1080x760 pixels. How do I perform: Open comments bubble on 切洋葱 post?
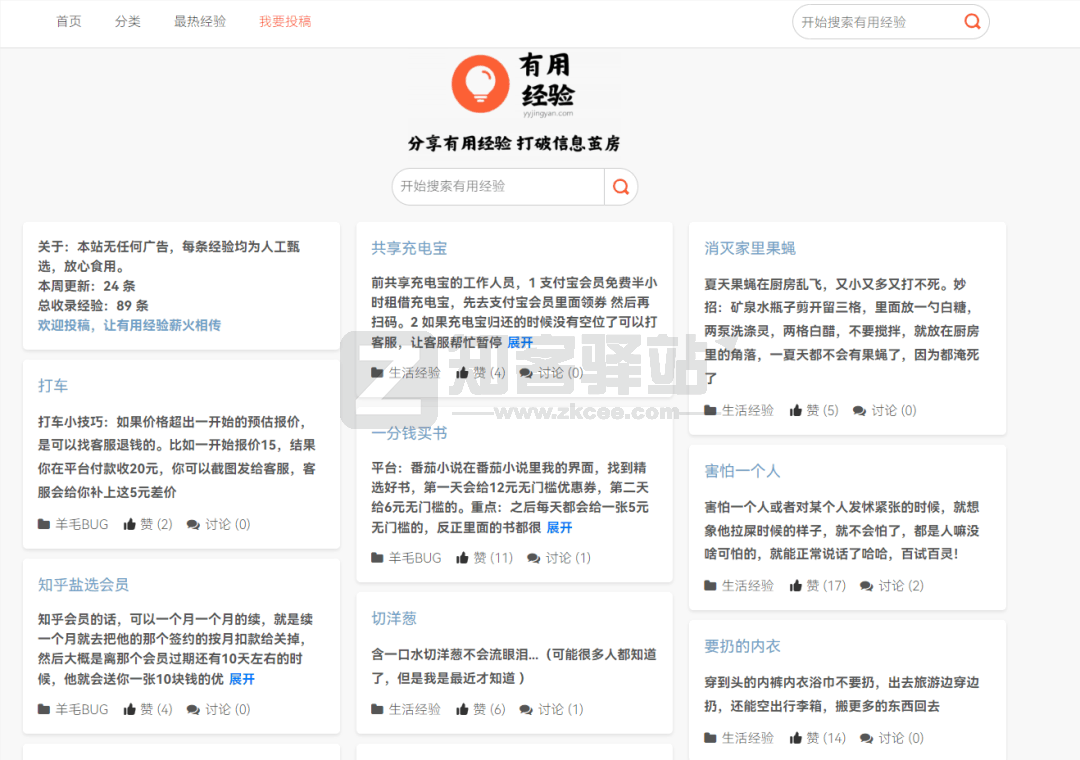[x=526, y=710]
